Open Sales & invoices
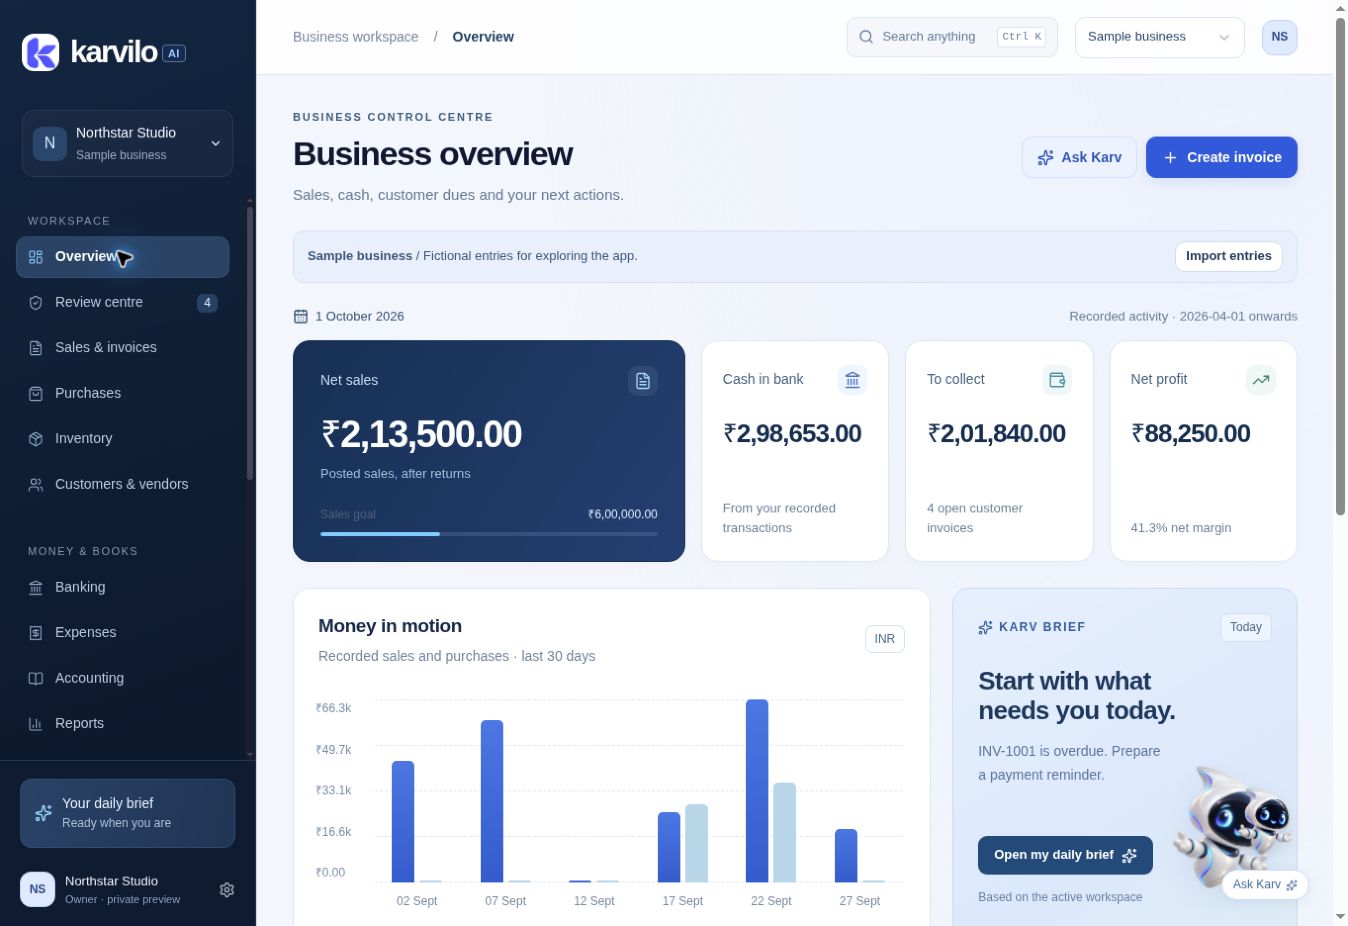The image size is (1348, 926). (x=123, y=348)
